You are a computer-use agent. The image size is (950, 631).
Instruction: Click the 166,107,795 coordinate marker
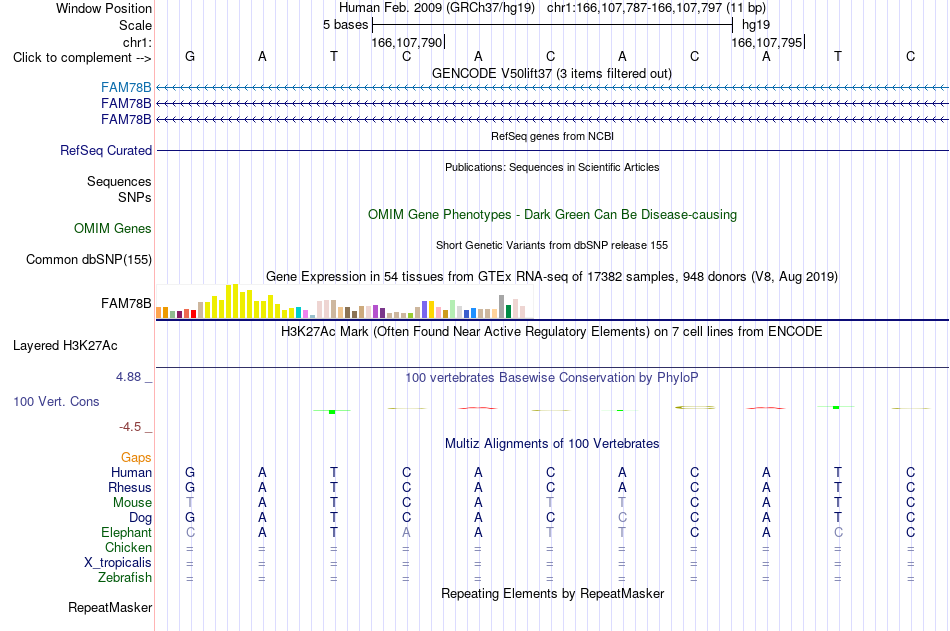point(767,42)
